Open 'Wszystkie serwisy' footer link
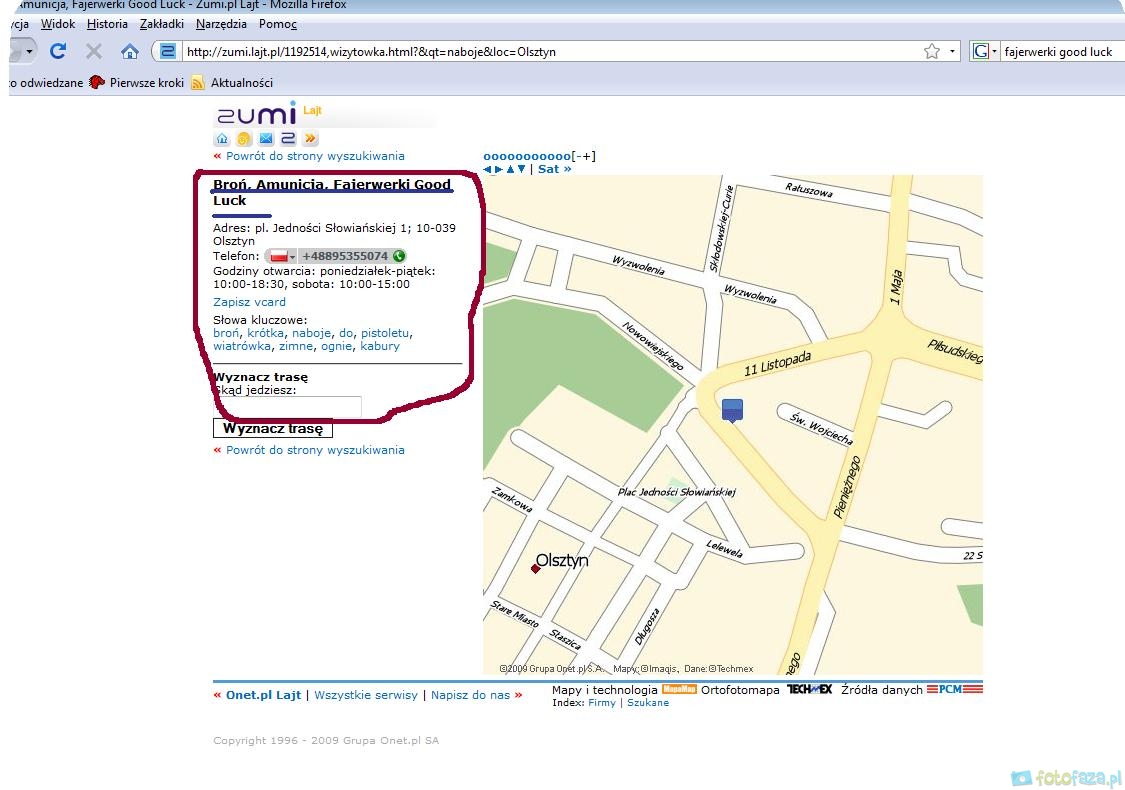Screen dimensions: 1125x790 click(366, 695)
